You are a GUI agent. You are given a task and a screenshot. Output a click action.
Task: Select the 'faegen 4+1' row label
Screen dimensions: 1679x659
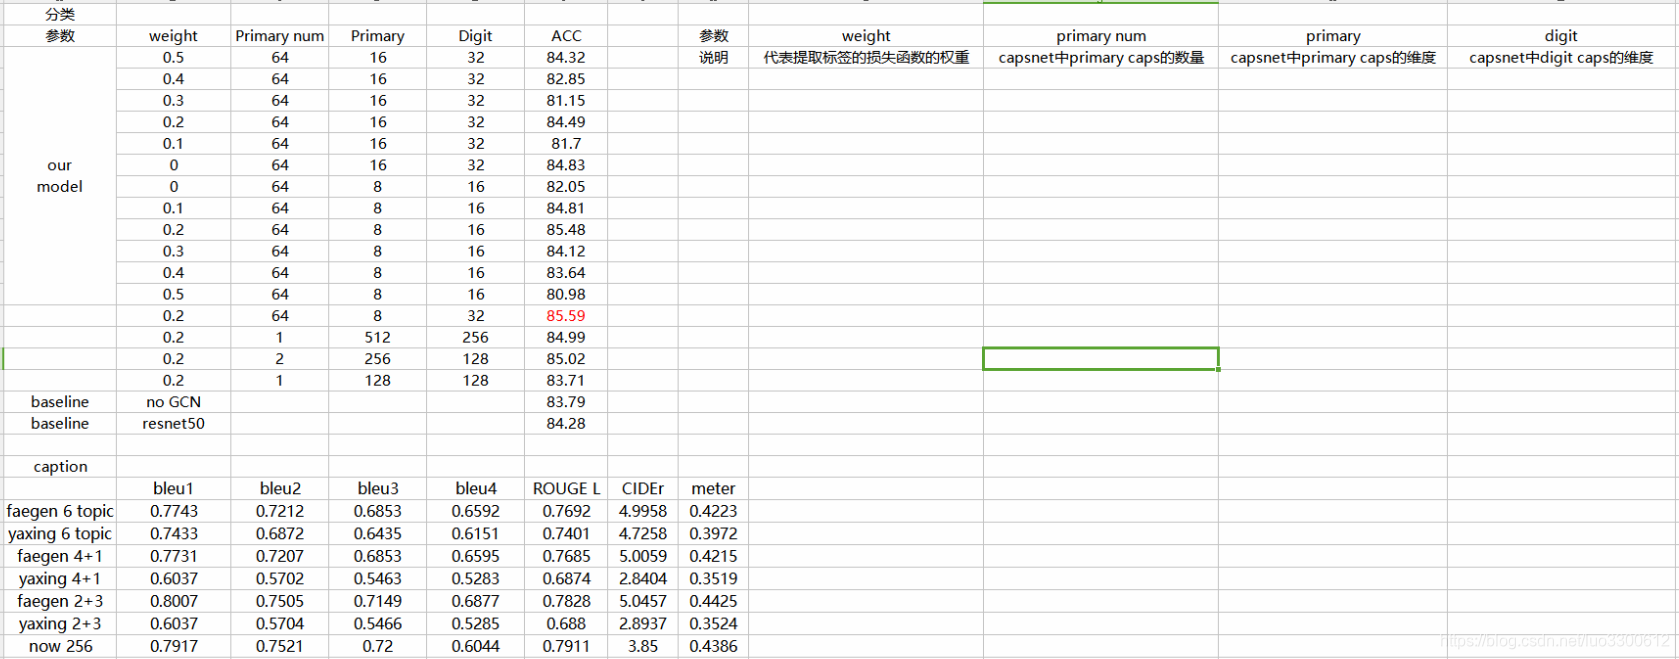[x=60, y=556]
